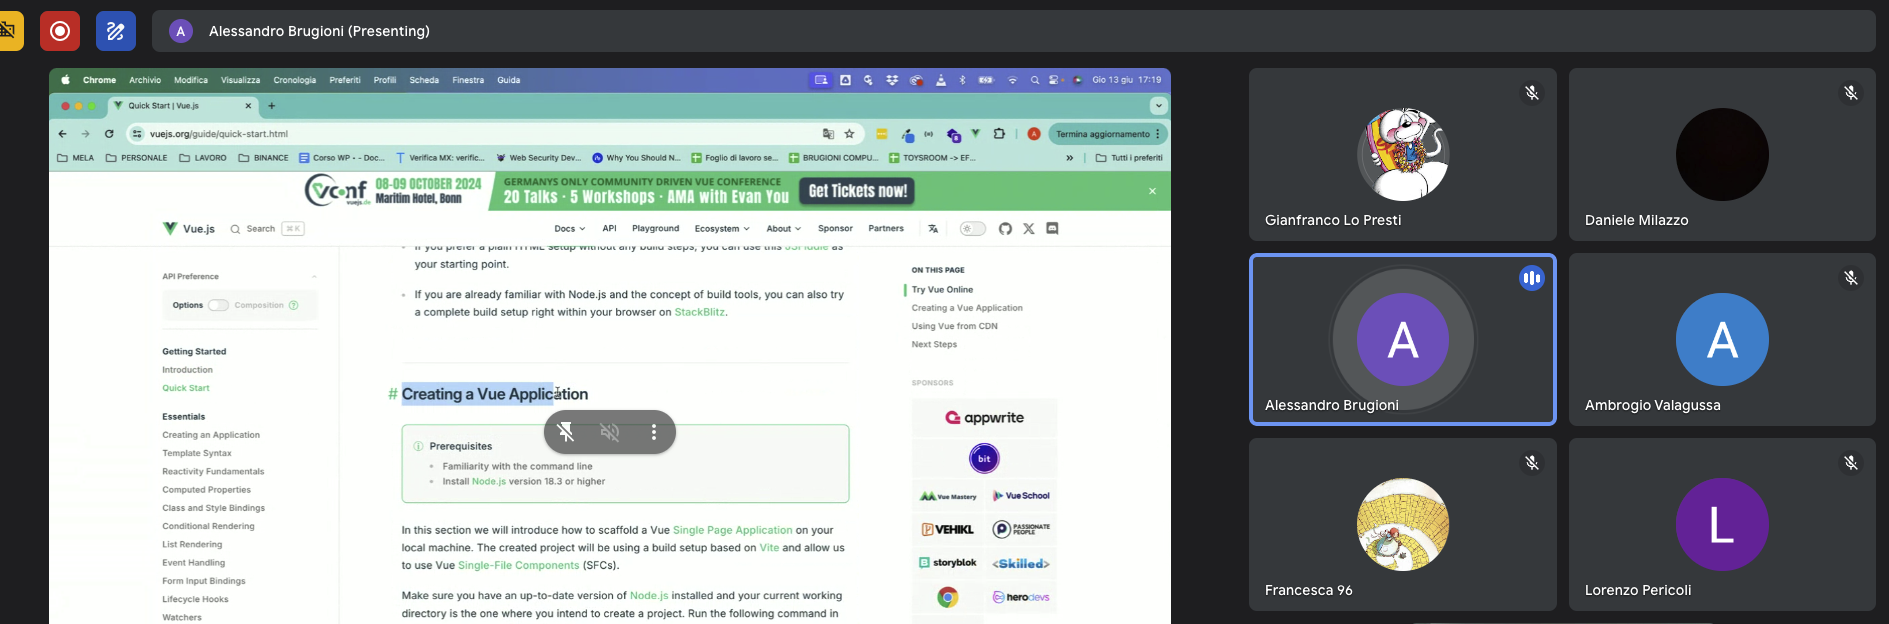Viewport: 1889px width, 624px height.
Task: Go back using Chrome back arrow
Action: coord(63,134)
